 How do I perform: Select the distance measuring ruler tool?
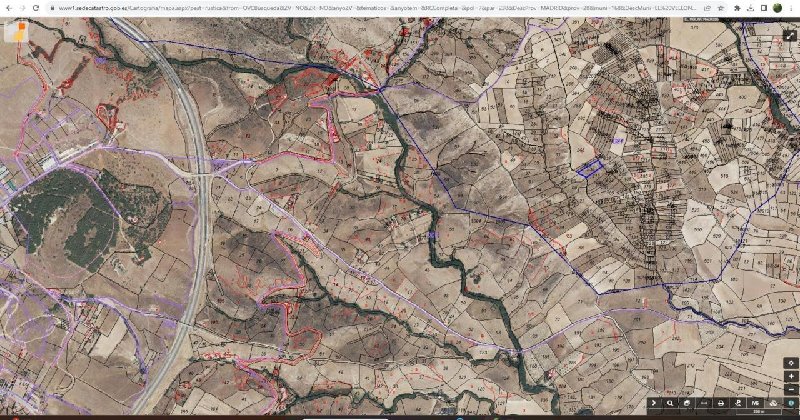(704, 403)
